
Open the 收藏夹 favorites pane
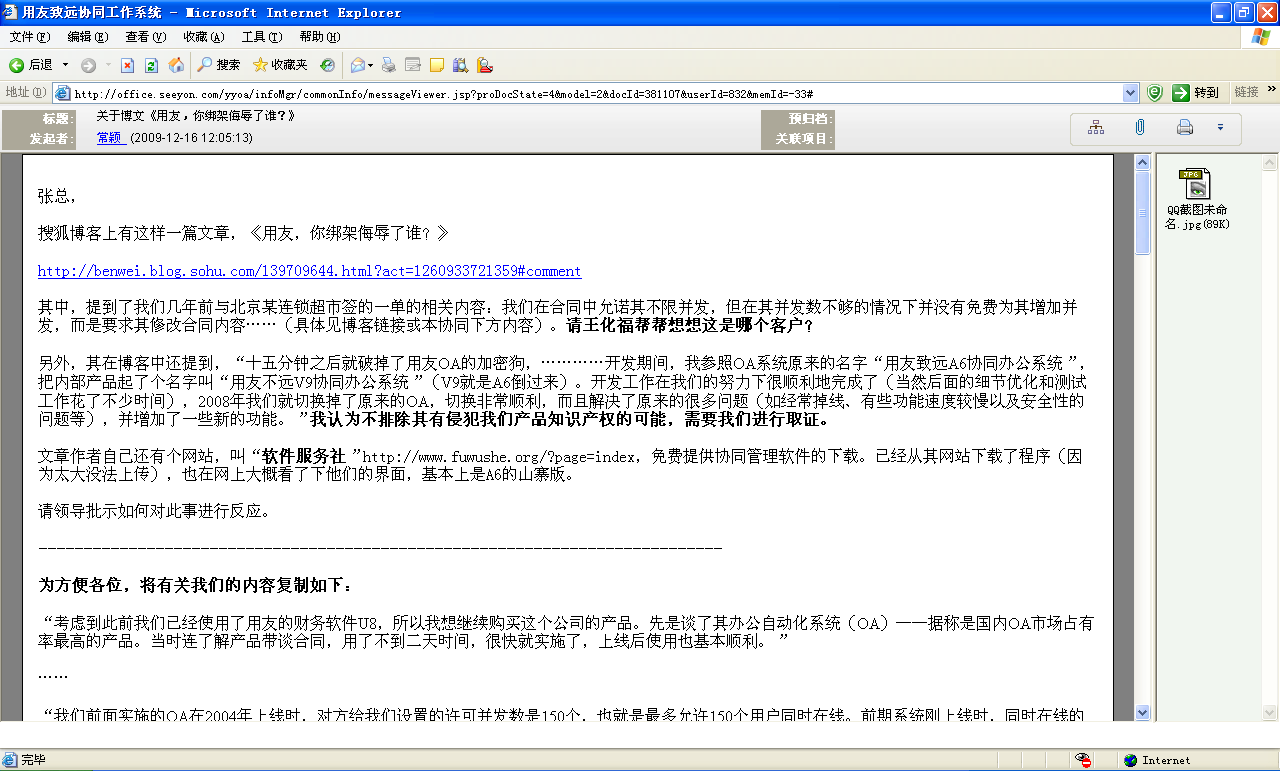pyautogui.click(x=280, y=65)
